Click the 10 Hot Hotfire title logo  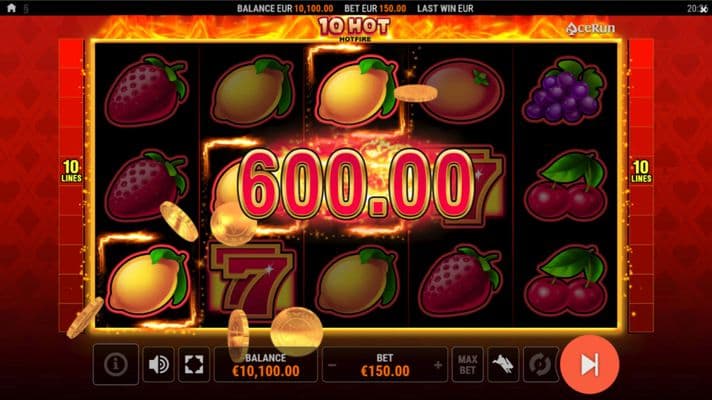[x=354, y=30]
